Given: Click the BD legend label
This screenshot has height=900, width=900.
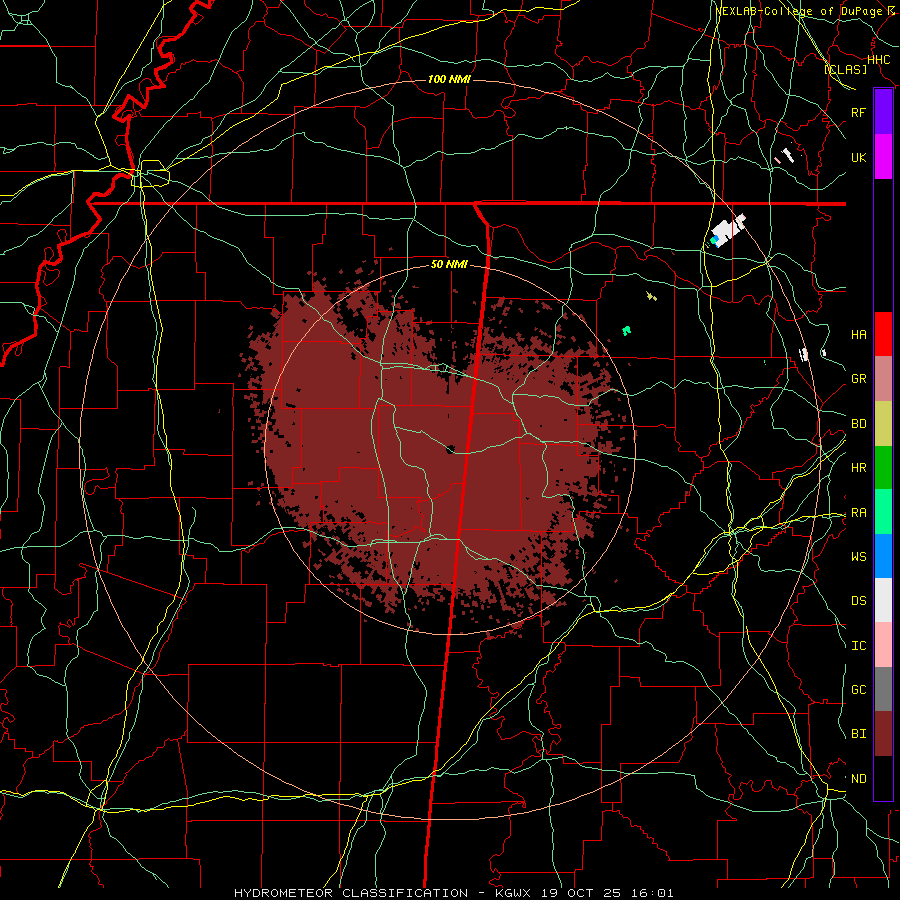Looking at the screenshot, I should coord(858,424).
